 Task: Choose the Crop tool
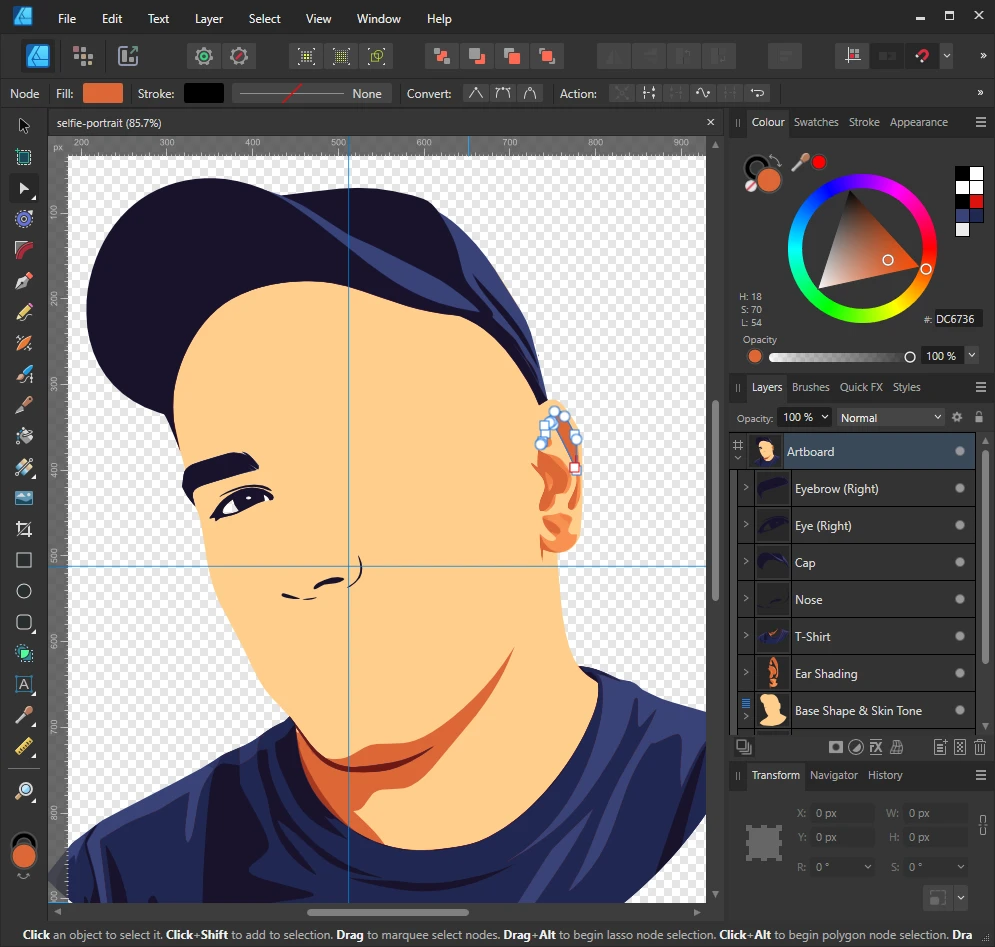pyautogui.click(x=24, y=529)
